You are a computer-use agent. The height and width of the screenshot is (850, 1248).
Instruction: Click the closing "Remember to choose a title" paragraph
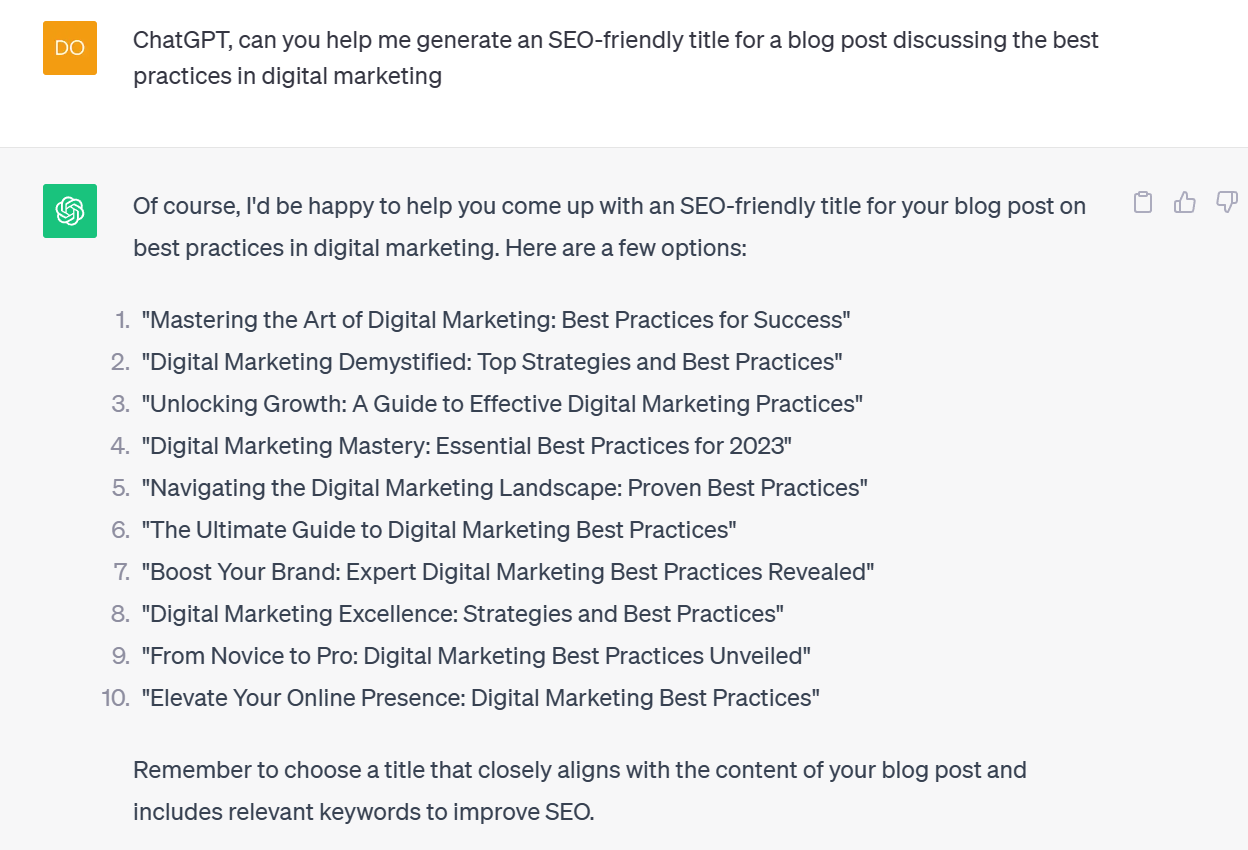(580, 791)
